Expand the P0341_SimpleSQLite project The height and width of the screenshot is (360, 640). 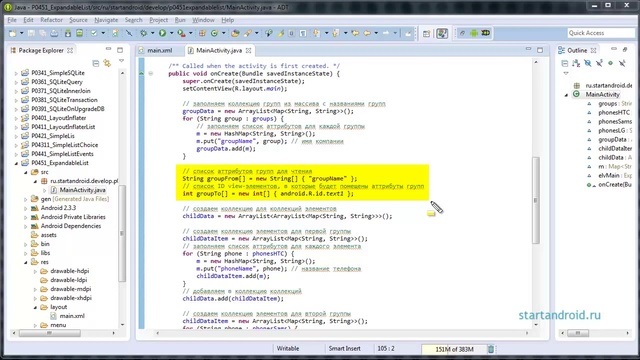(16, 73)
